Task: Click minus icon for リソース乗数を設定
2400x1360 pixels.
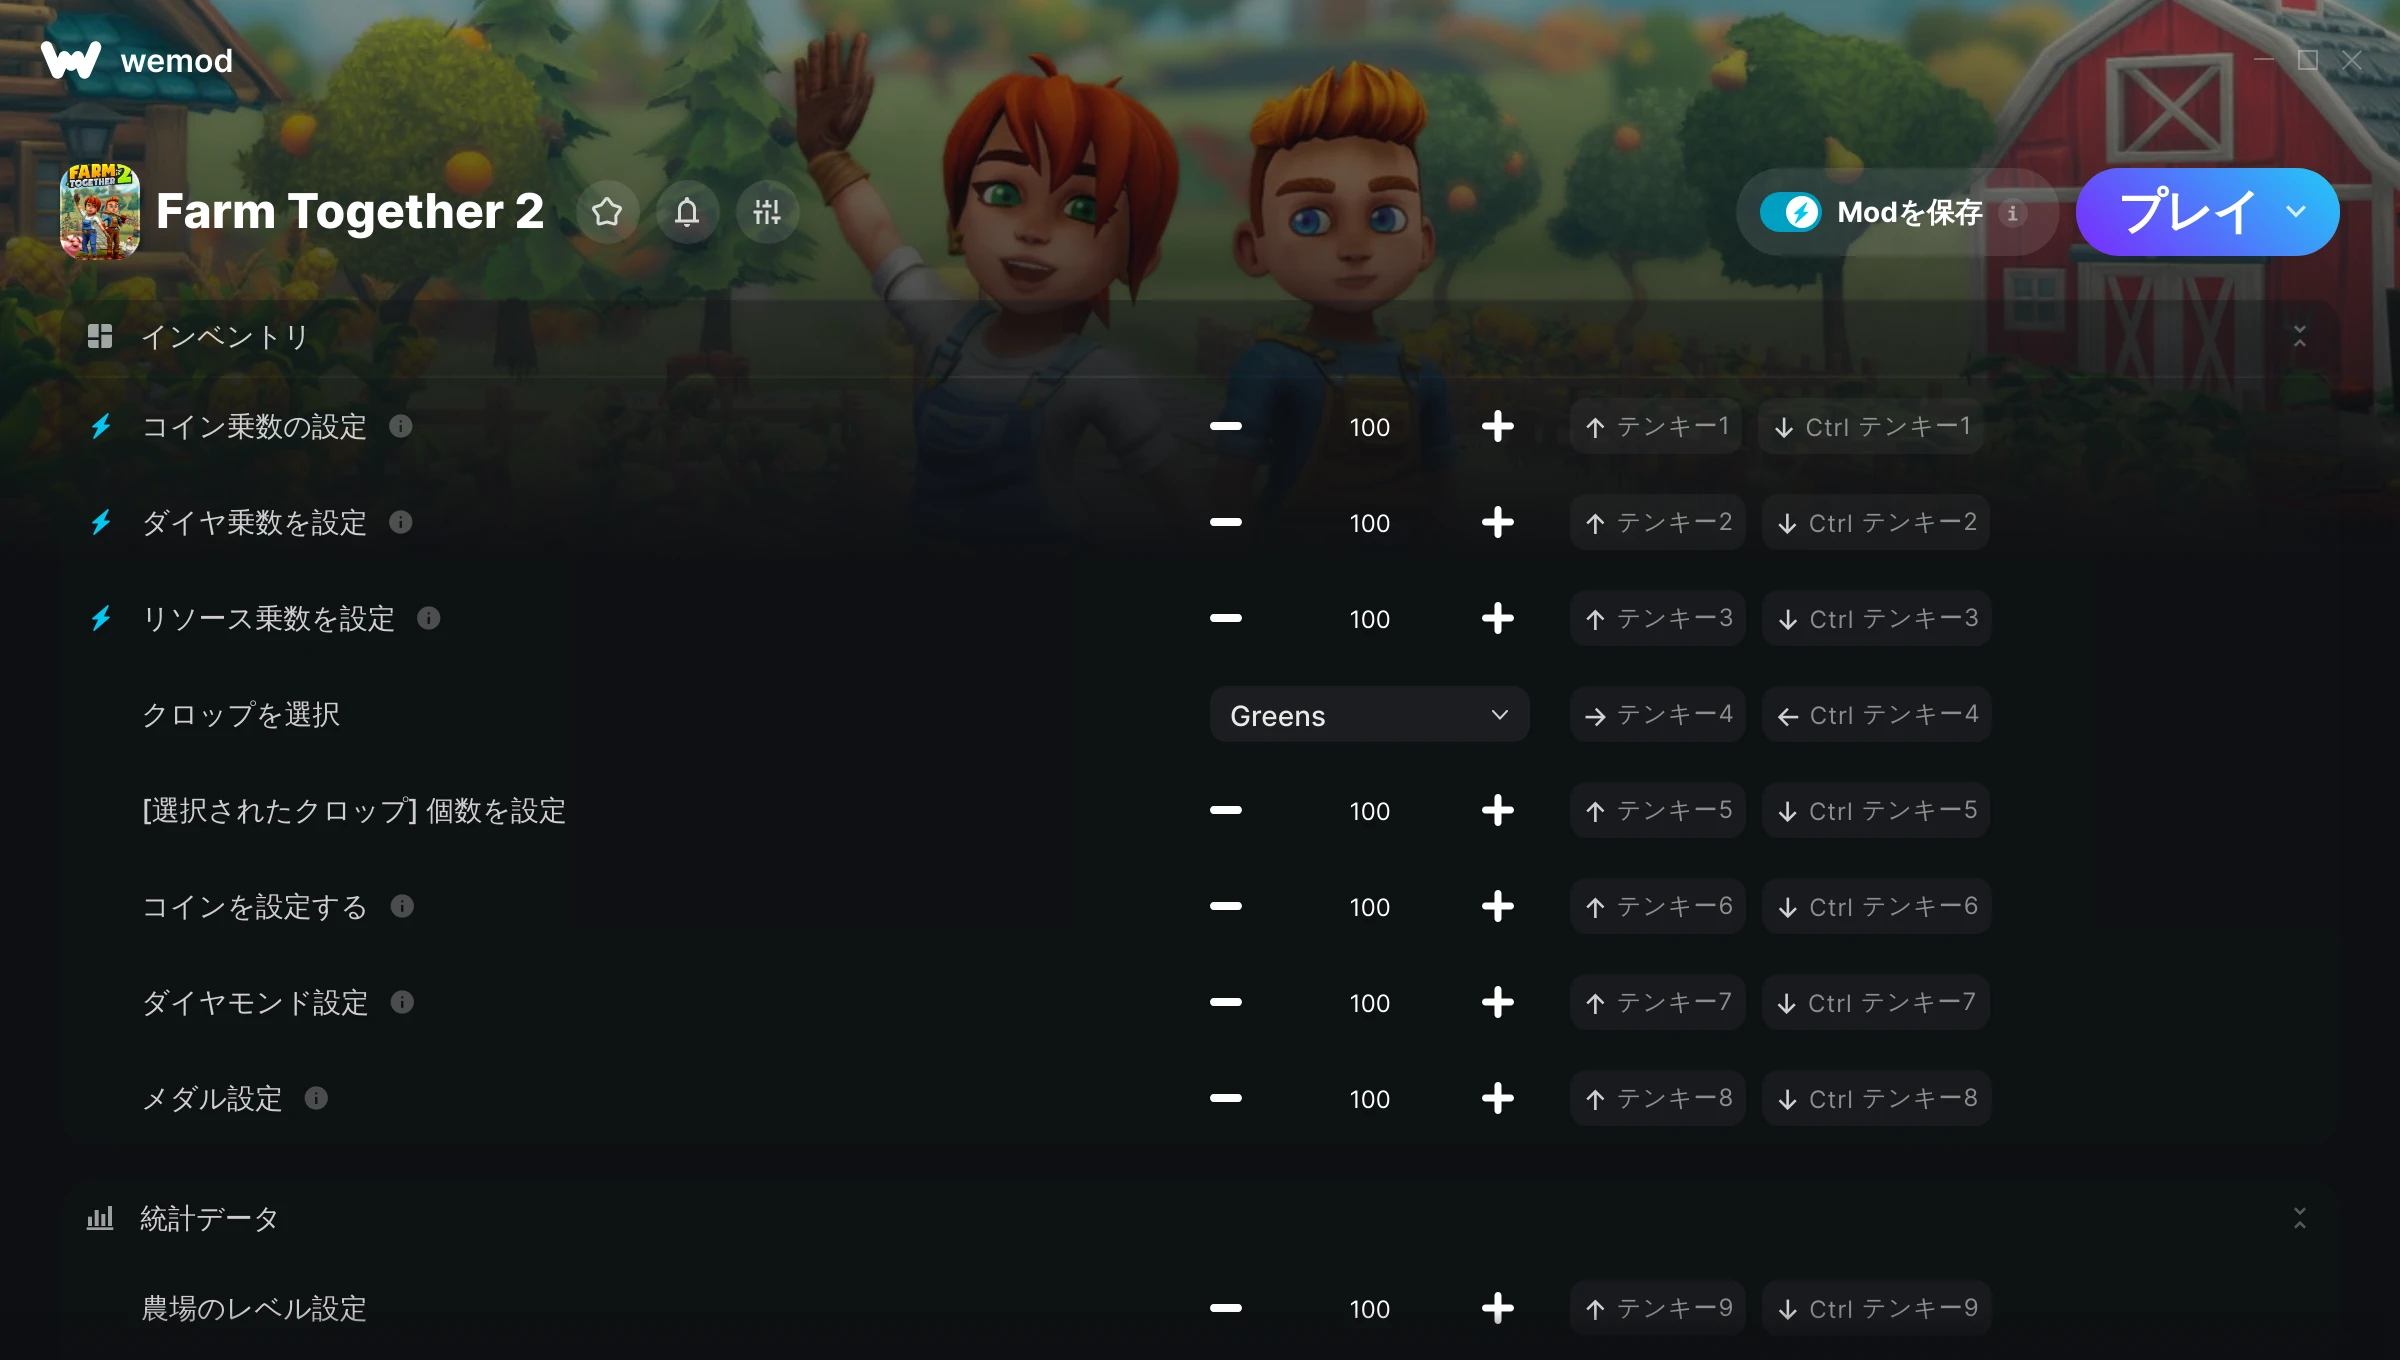Action: point(1225,619)
